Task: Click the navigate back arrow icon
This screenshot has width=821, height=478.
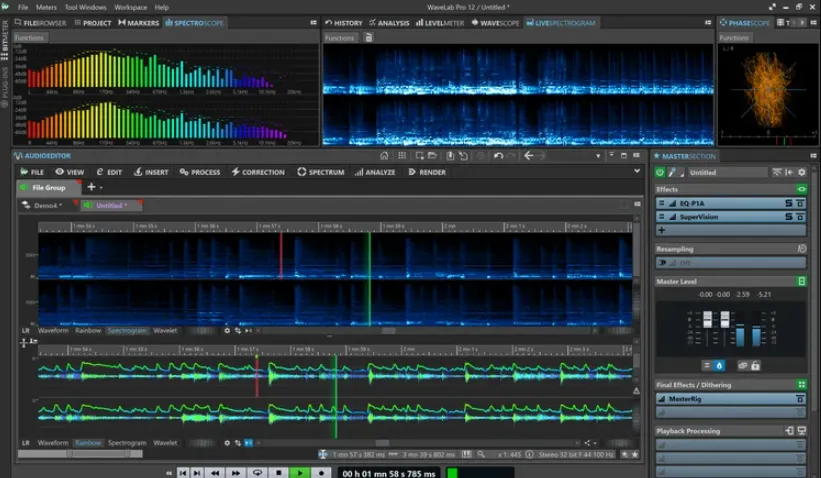Action: tap(528, 155)
